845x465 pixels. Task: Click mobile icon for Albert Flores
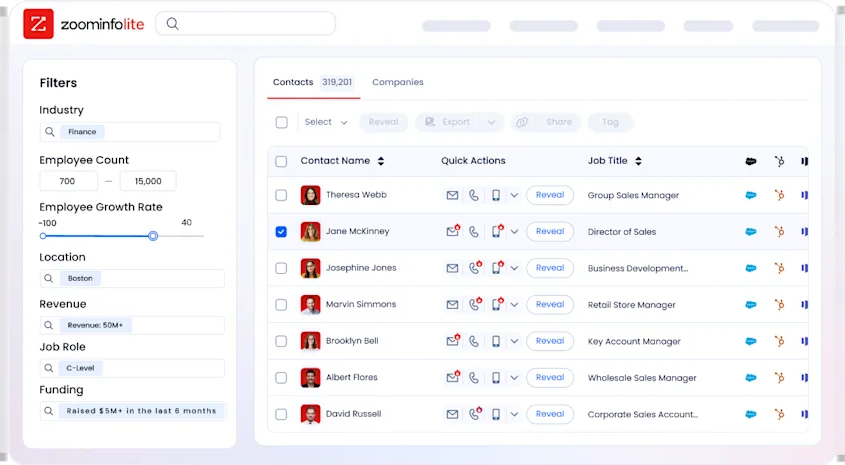pos(496,378)
